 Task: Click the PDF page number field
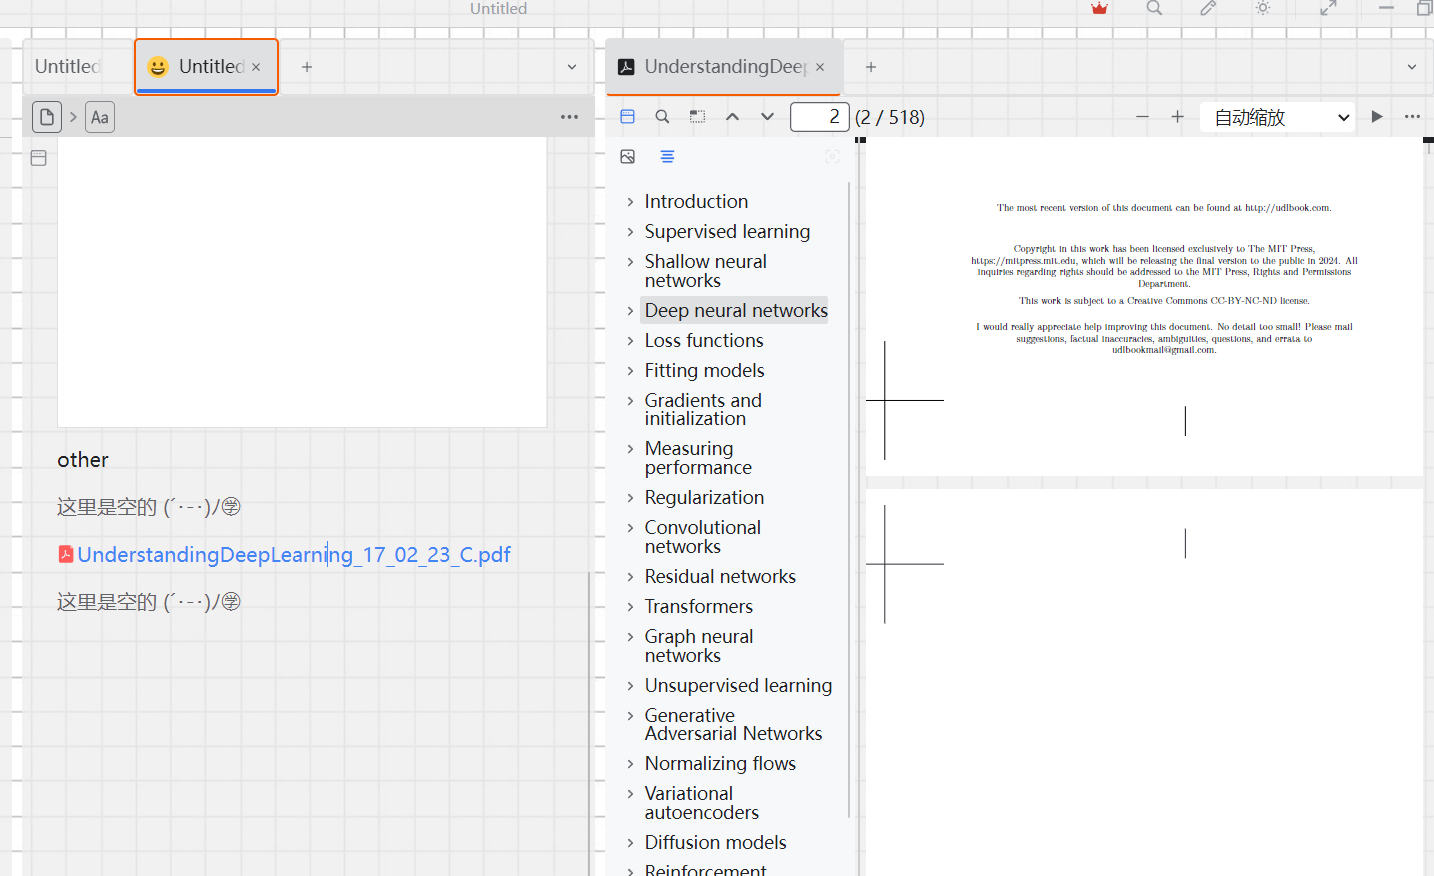click(x=819, y=117)
